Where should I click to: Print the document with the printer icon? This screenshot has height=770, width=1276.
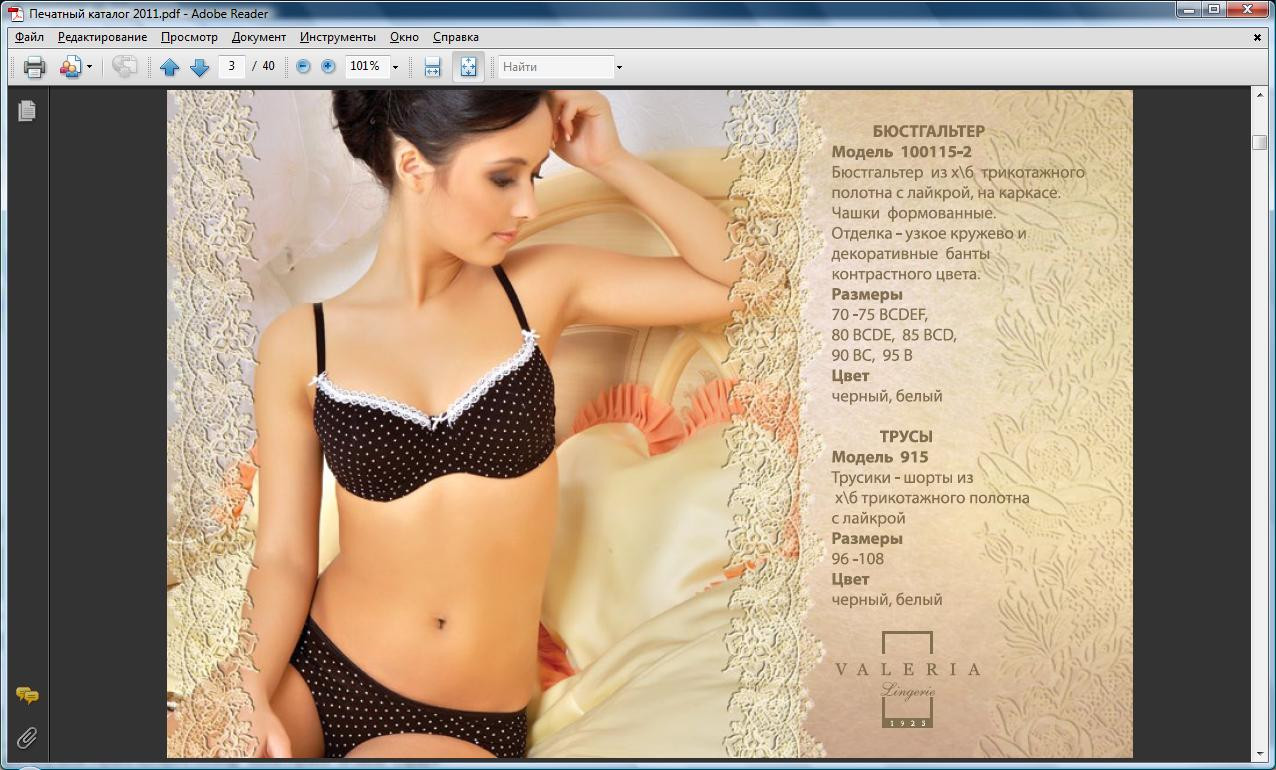pos(34,67)
